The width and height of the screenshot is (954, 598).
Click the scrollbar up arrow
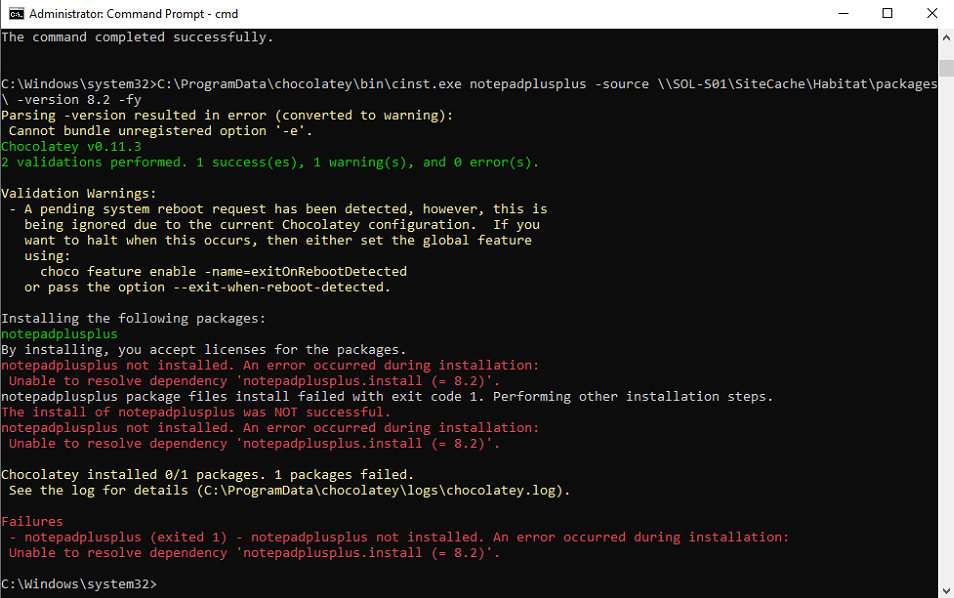click(x=946, y=37)
